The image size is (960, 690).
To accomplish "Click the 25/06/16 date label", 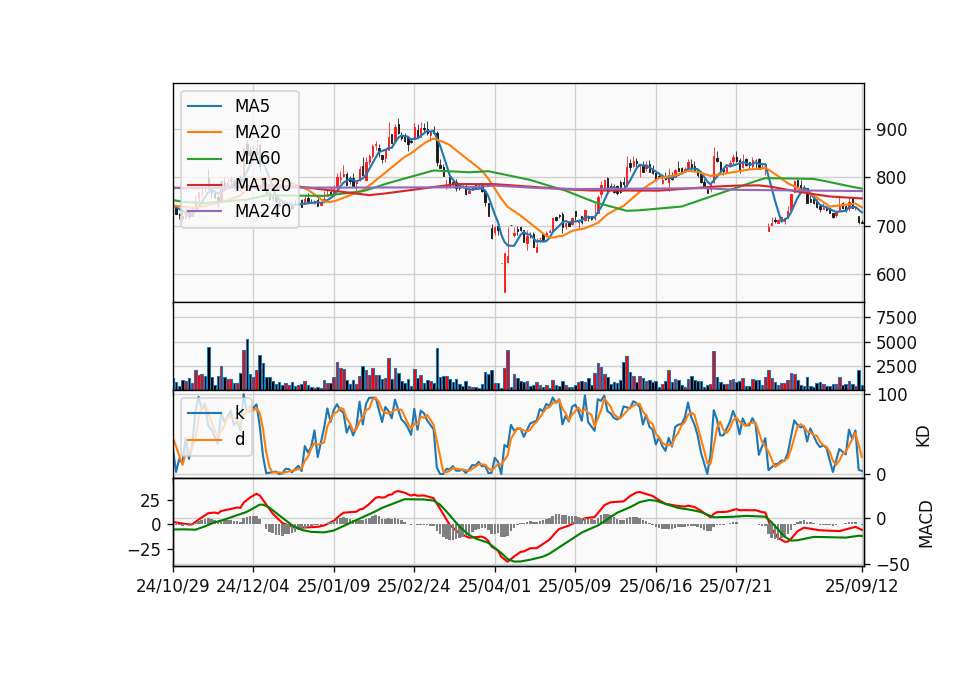I will tap(656, 586).
